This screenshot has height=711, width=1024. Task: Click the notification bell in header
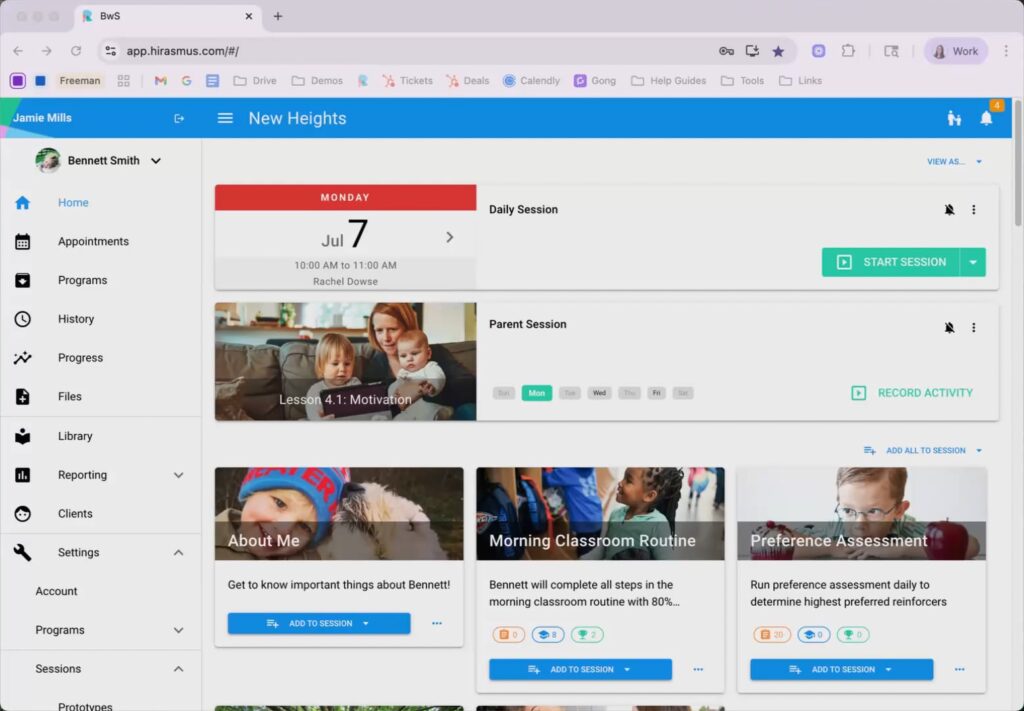click(x=986, y=119)
